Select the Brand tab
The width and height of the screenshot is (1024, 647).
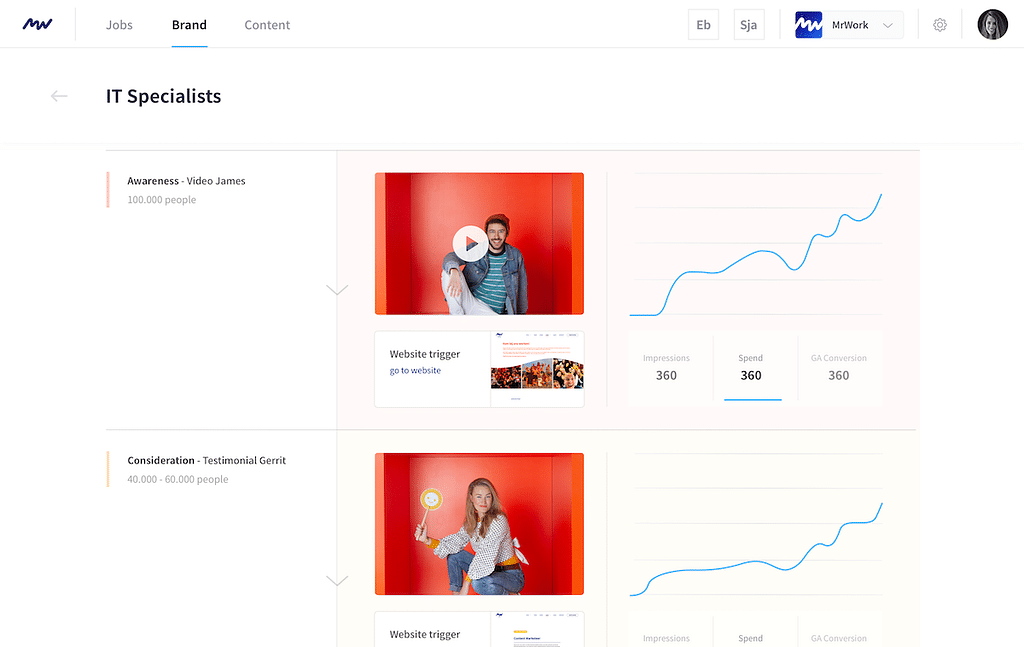tap(189, 25)
